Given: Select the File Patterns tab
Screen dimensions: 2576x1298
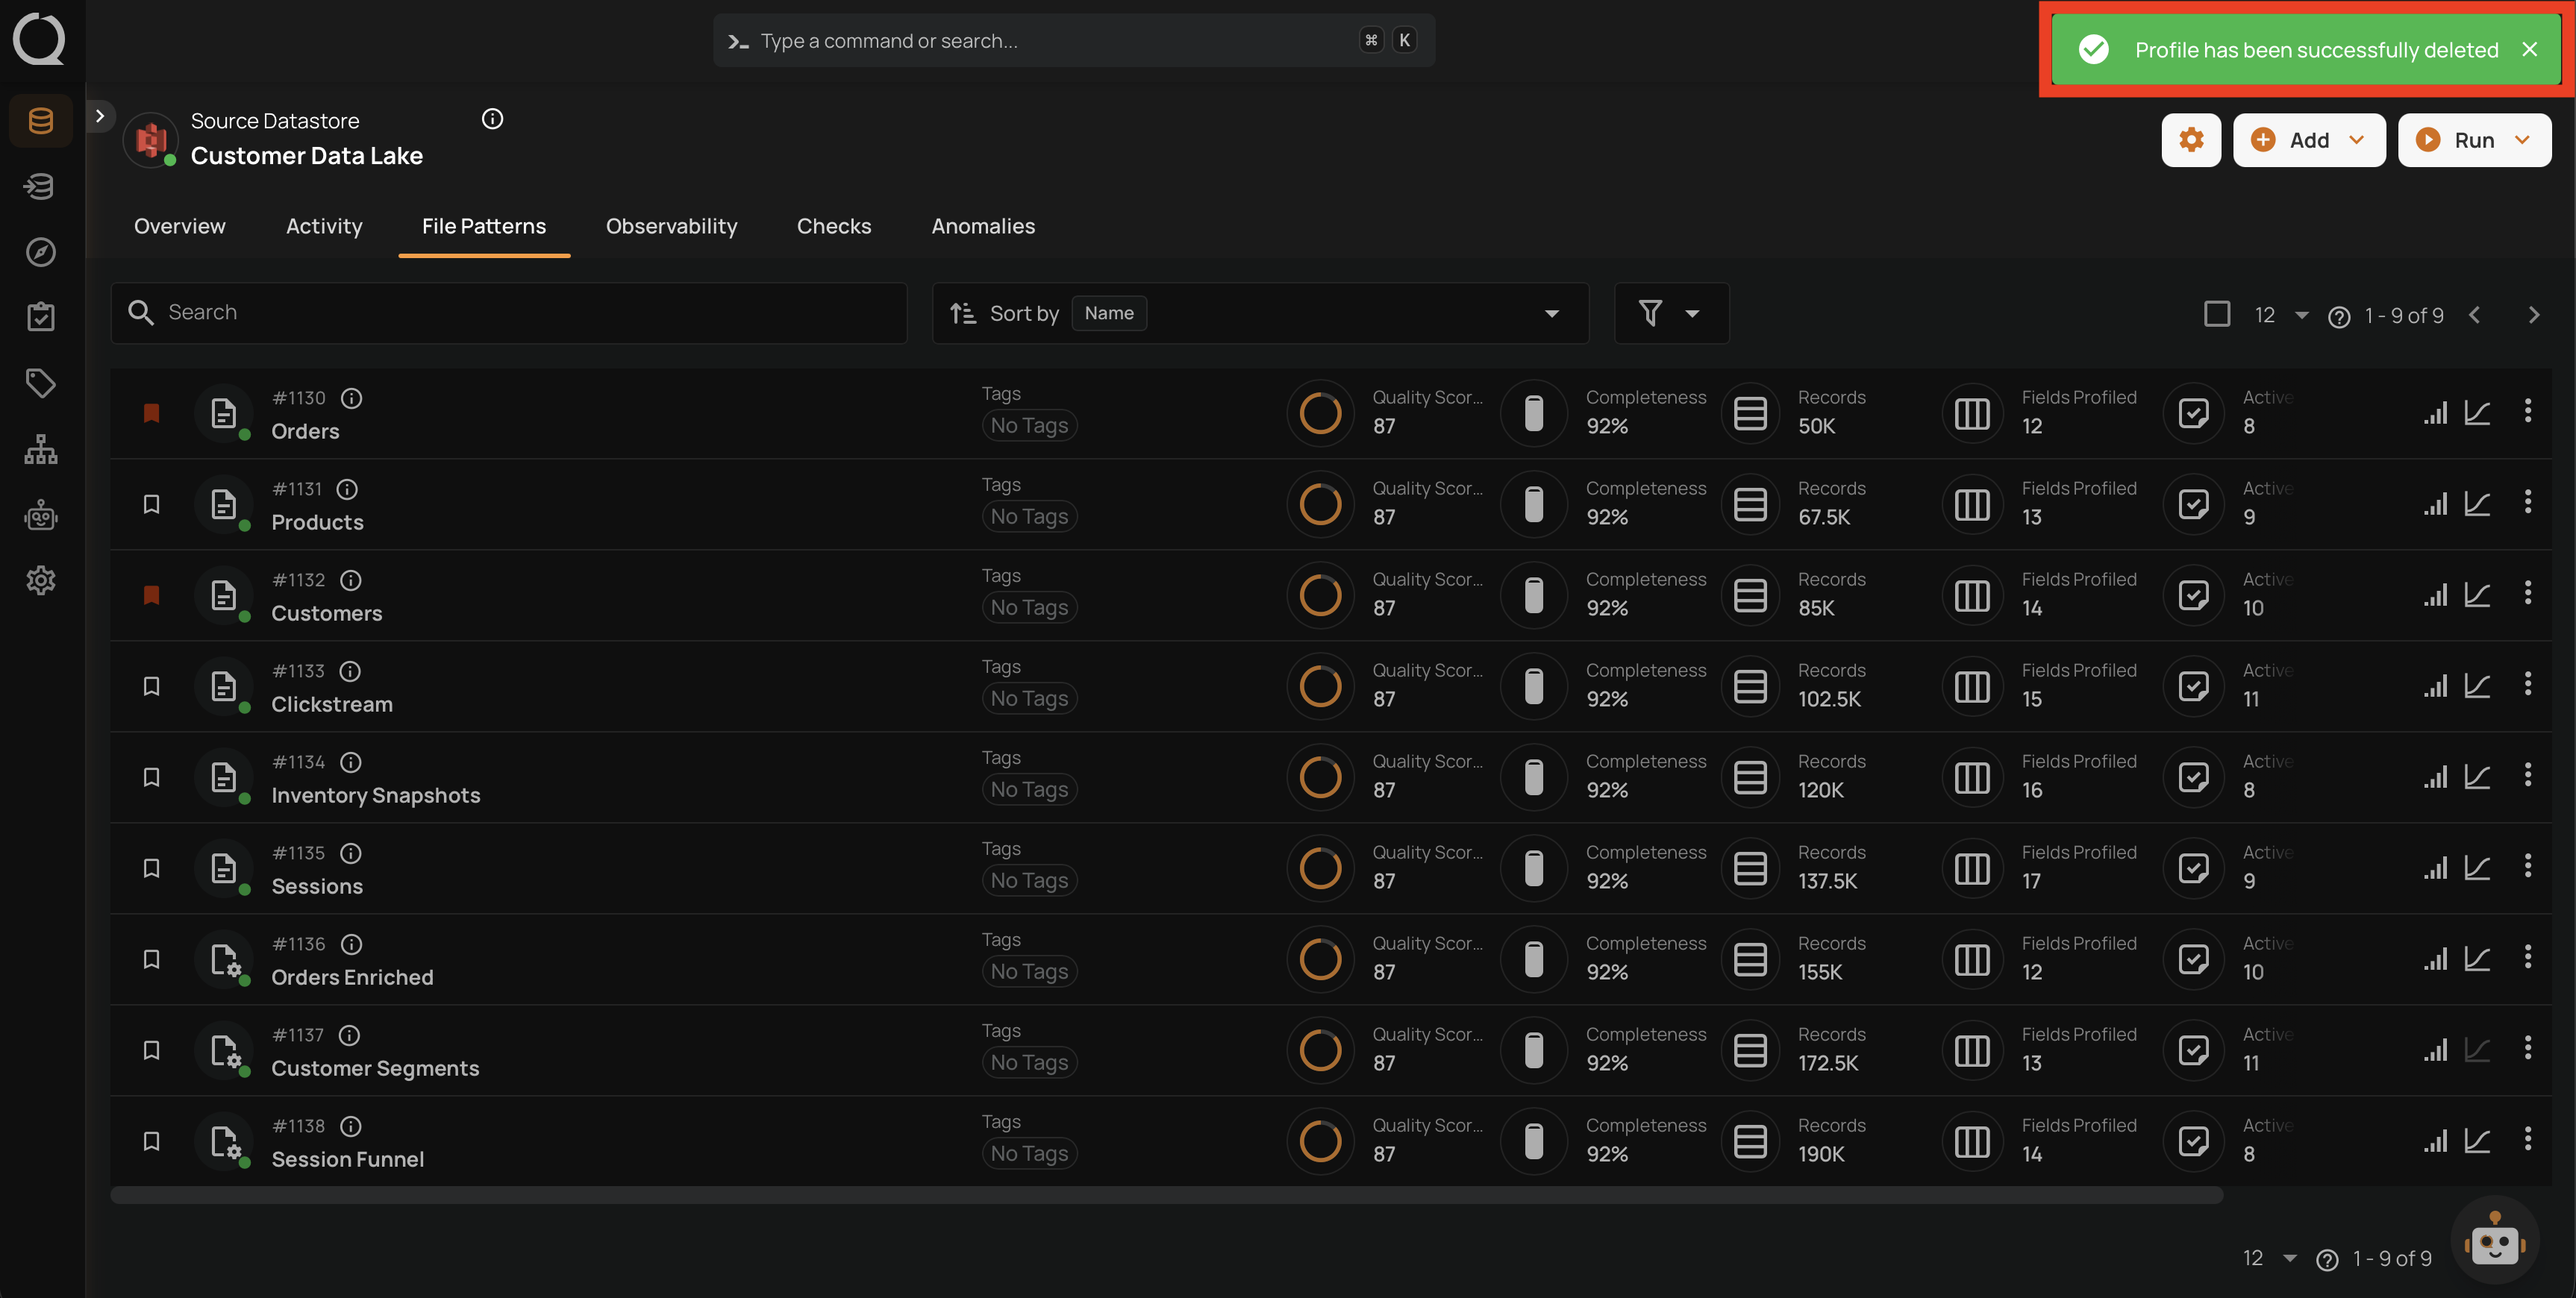Looking at the screenshot, I should pos(484,226).
